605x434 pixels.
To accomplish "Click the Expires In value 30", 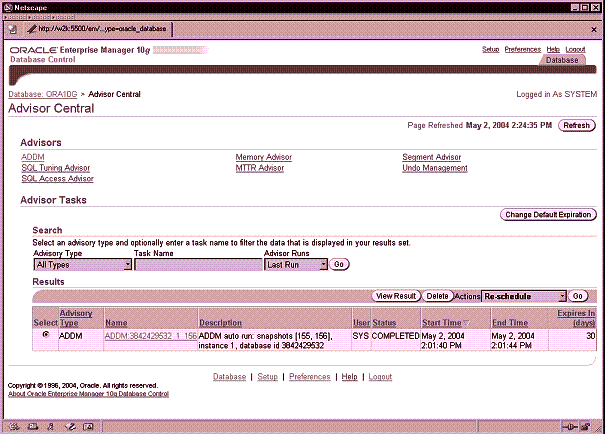I will click(x=591, y=336).
